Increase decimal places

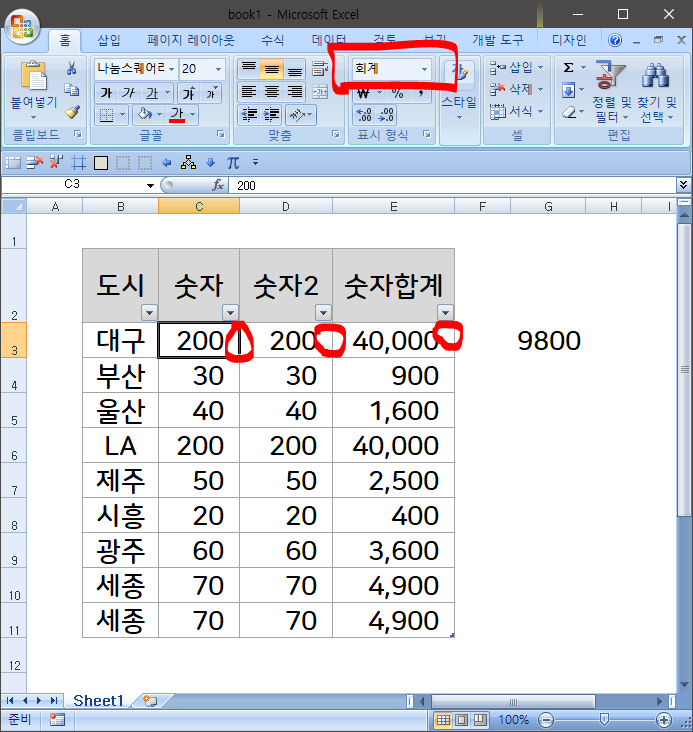364,115
